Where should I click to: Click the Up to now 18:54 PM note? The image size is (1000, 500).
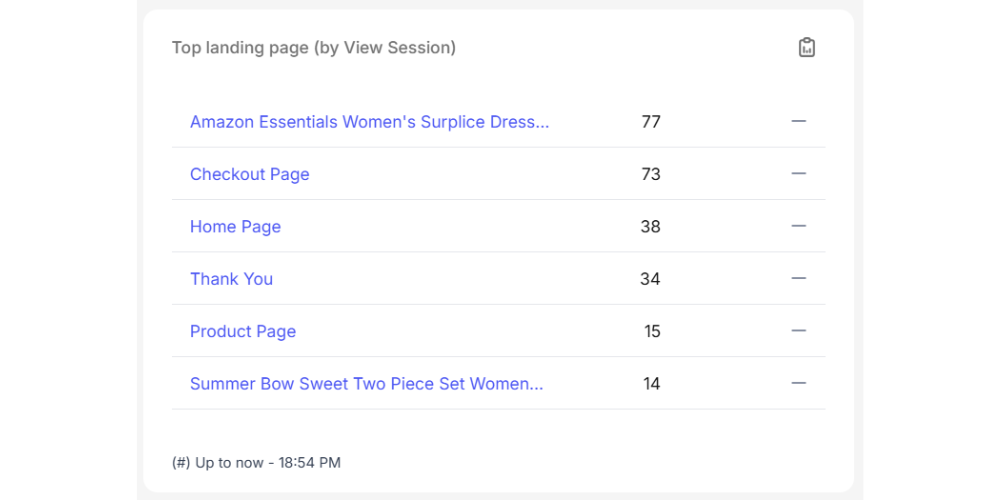point(256,462)
